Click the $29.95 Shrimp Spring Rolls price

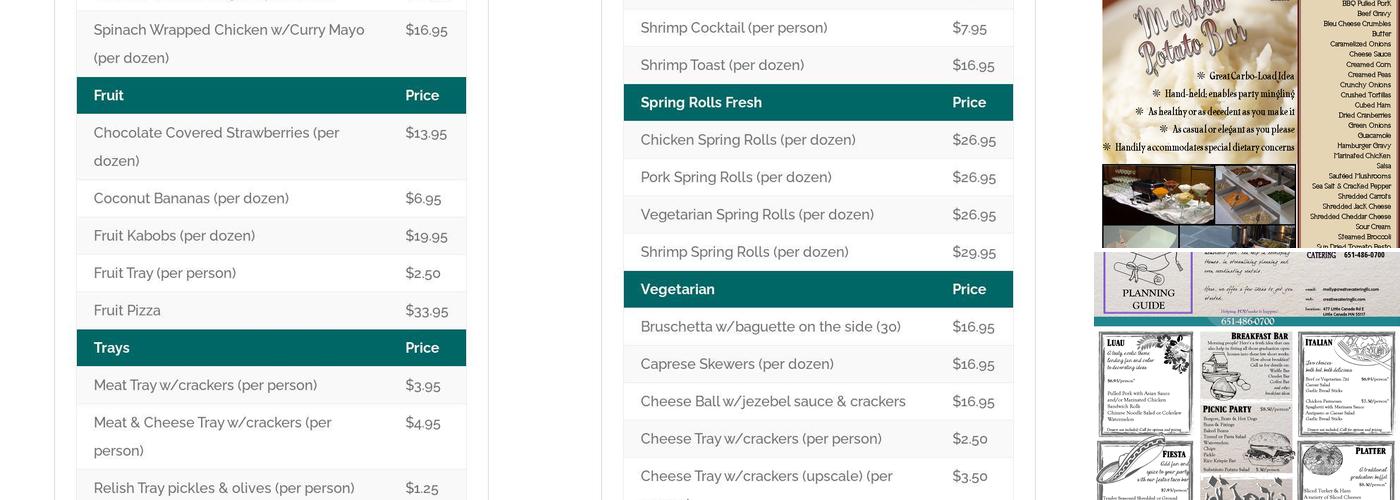[973, 253]
